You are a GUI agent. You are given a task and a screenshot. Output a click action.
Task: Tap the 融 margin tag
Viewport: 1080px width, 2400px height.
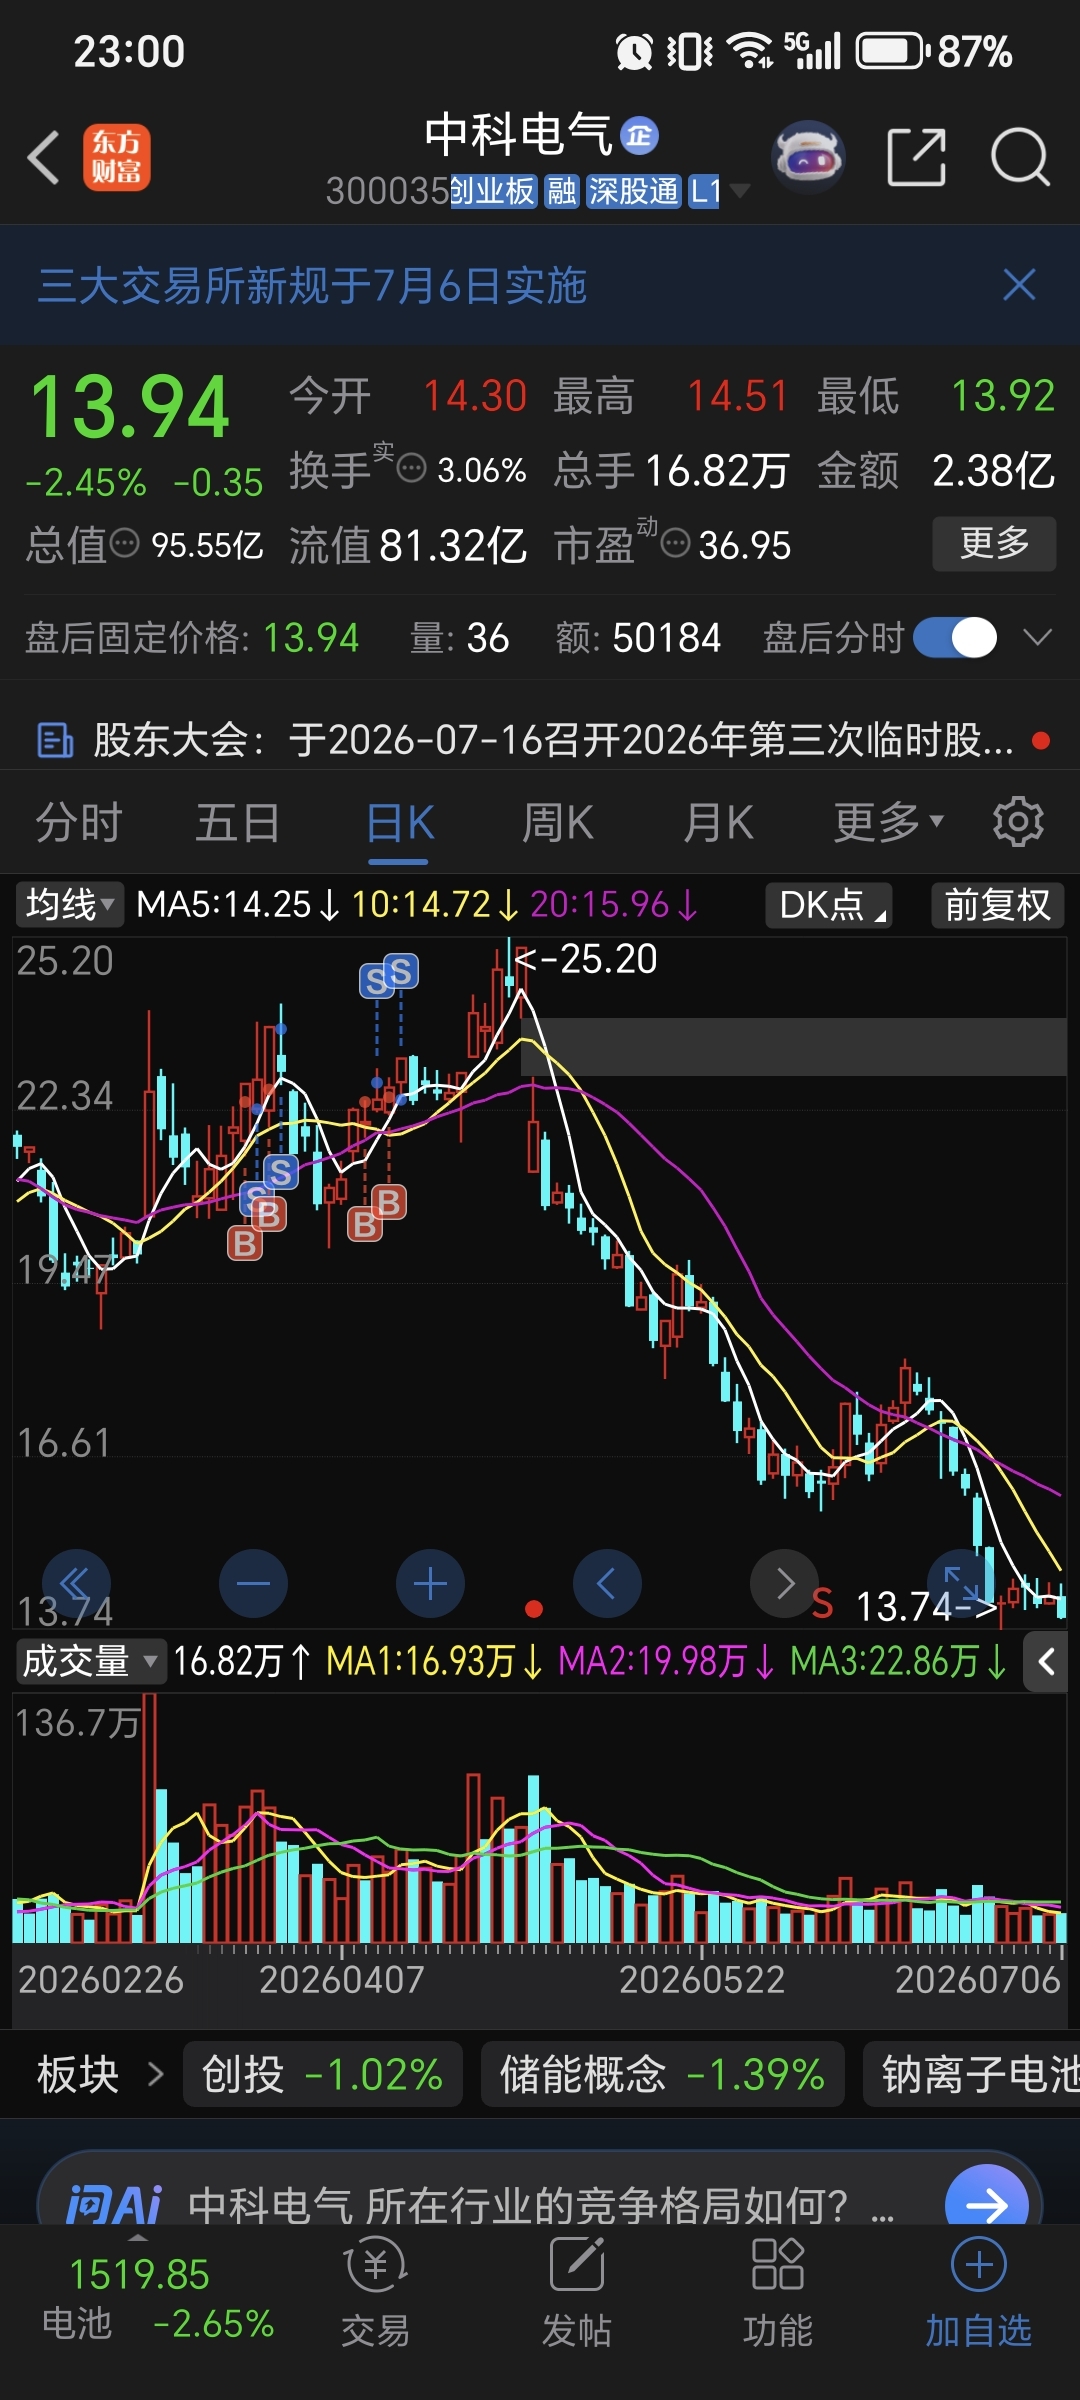click(562, 191)
